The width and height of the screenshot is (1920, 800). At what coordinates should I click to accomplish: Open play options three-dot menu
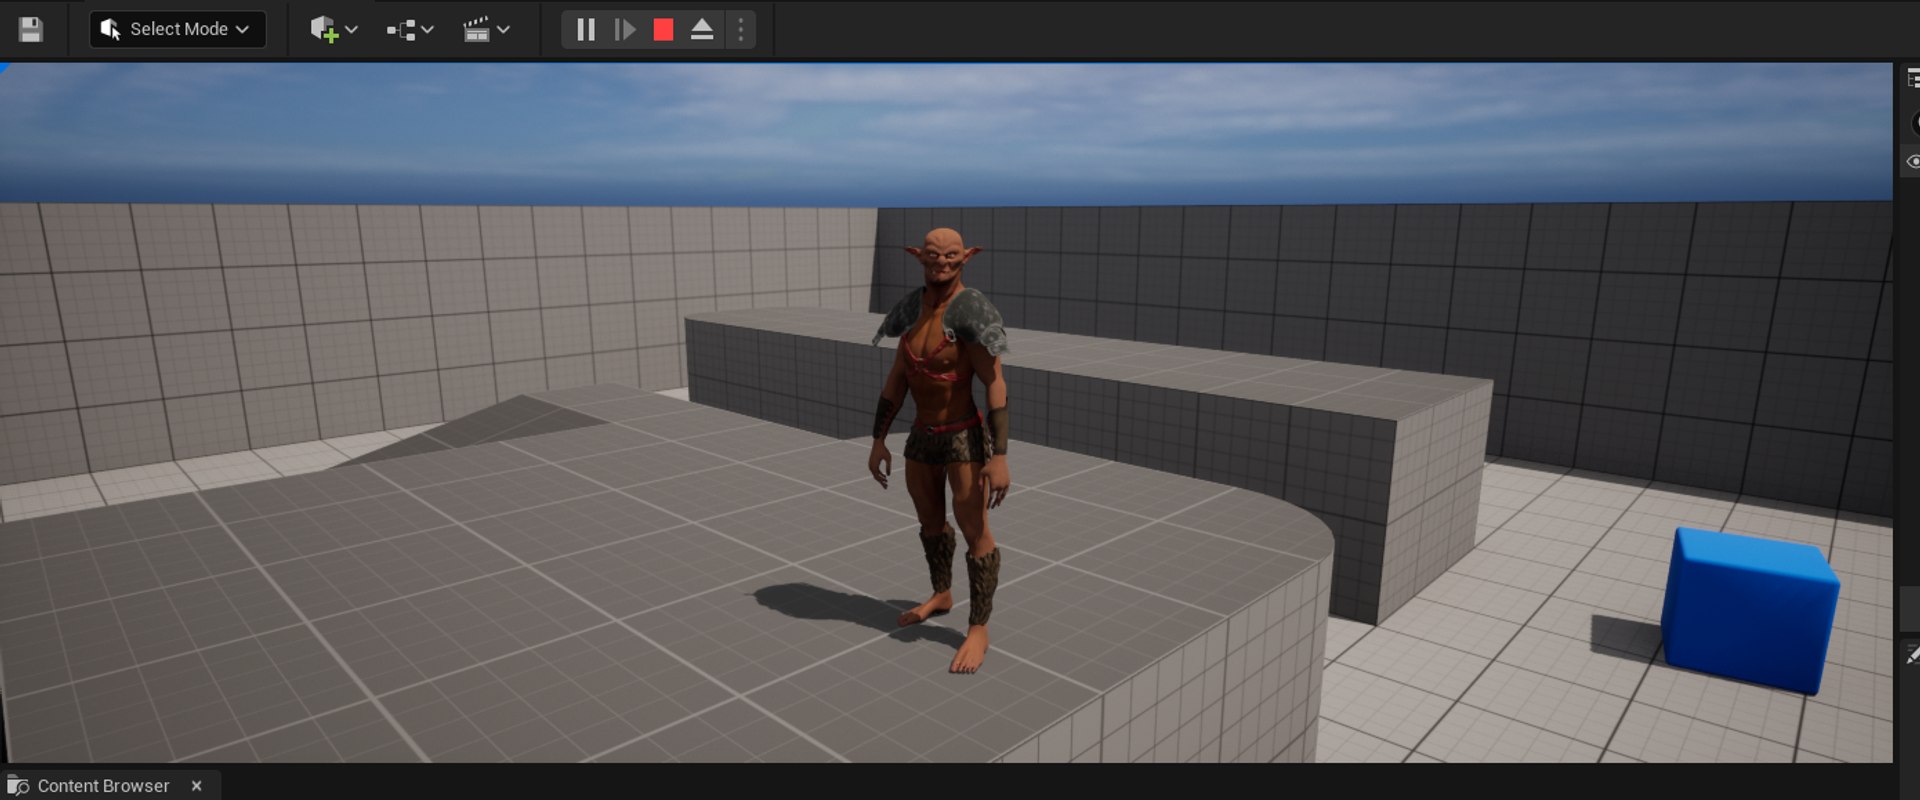pos(741,29)
